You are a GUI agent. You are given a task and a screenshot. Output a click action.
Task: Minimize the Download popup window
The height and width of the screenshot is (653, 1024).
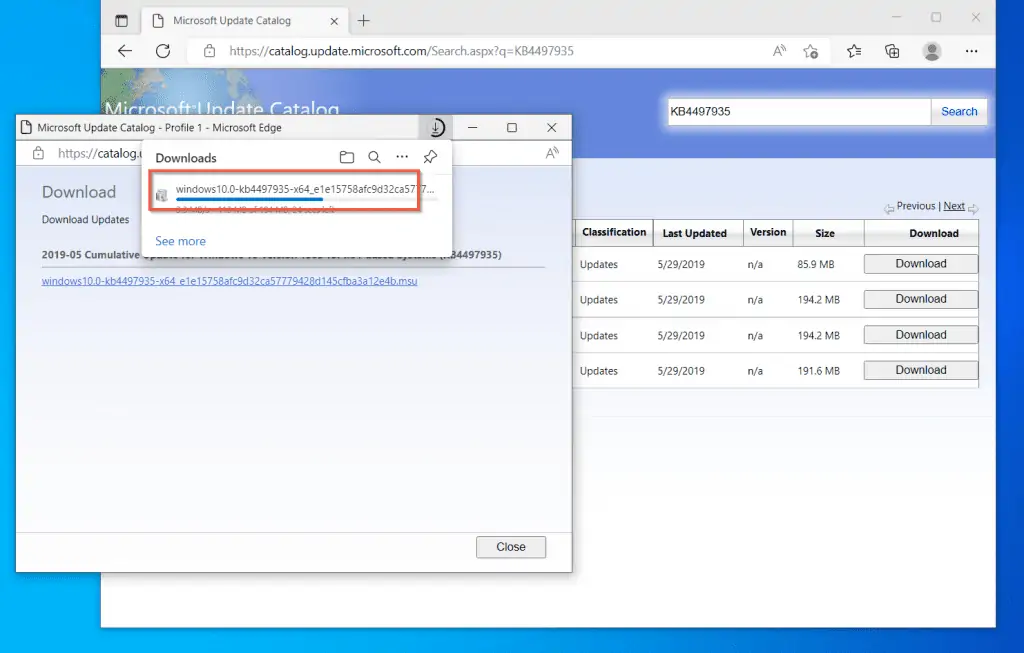coord(473,127)
